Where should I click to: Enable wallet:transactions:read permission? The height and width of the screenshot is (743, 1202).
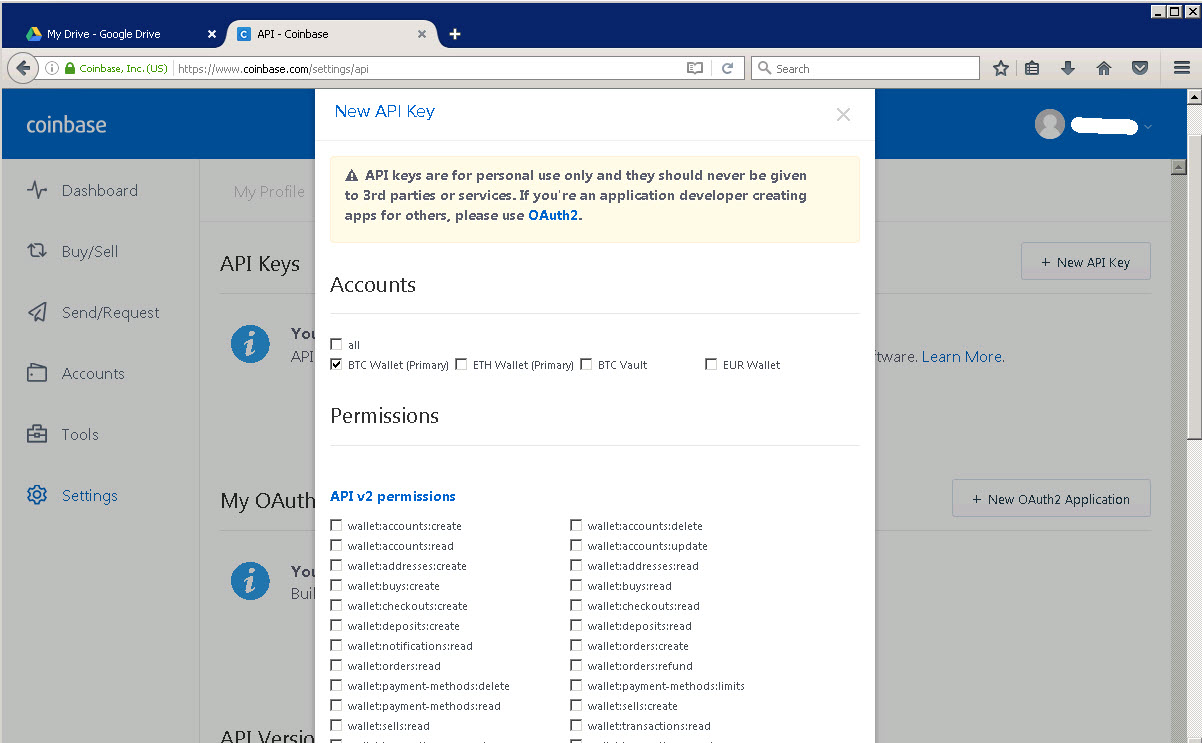pyautogui.click(x=576, y=725)
